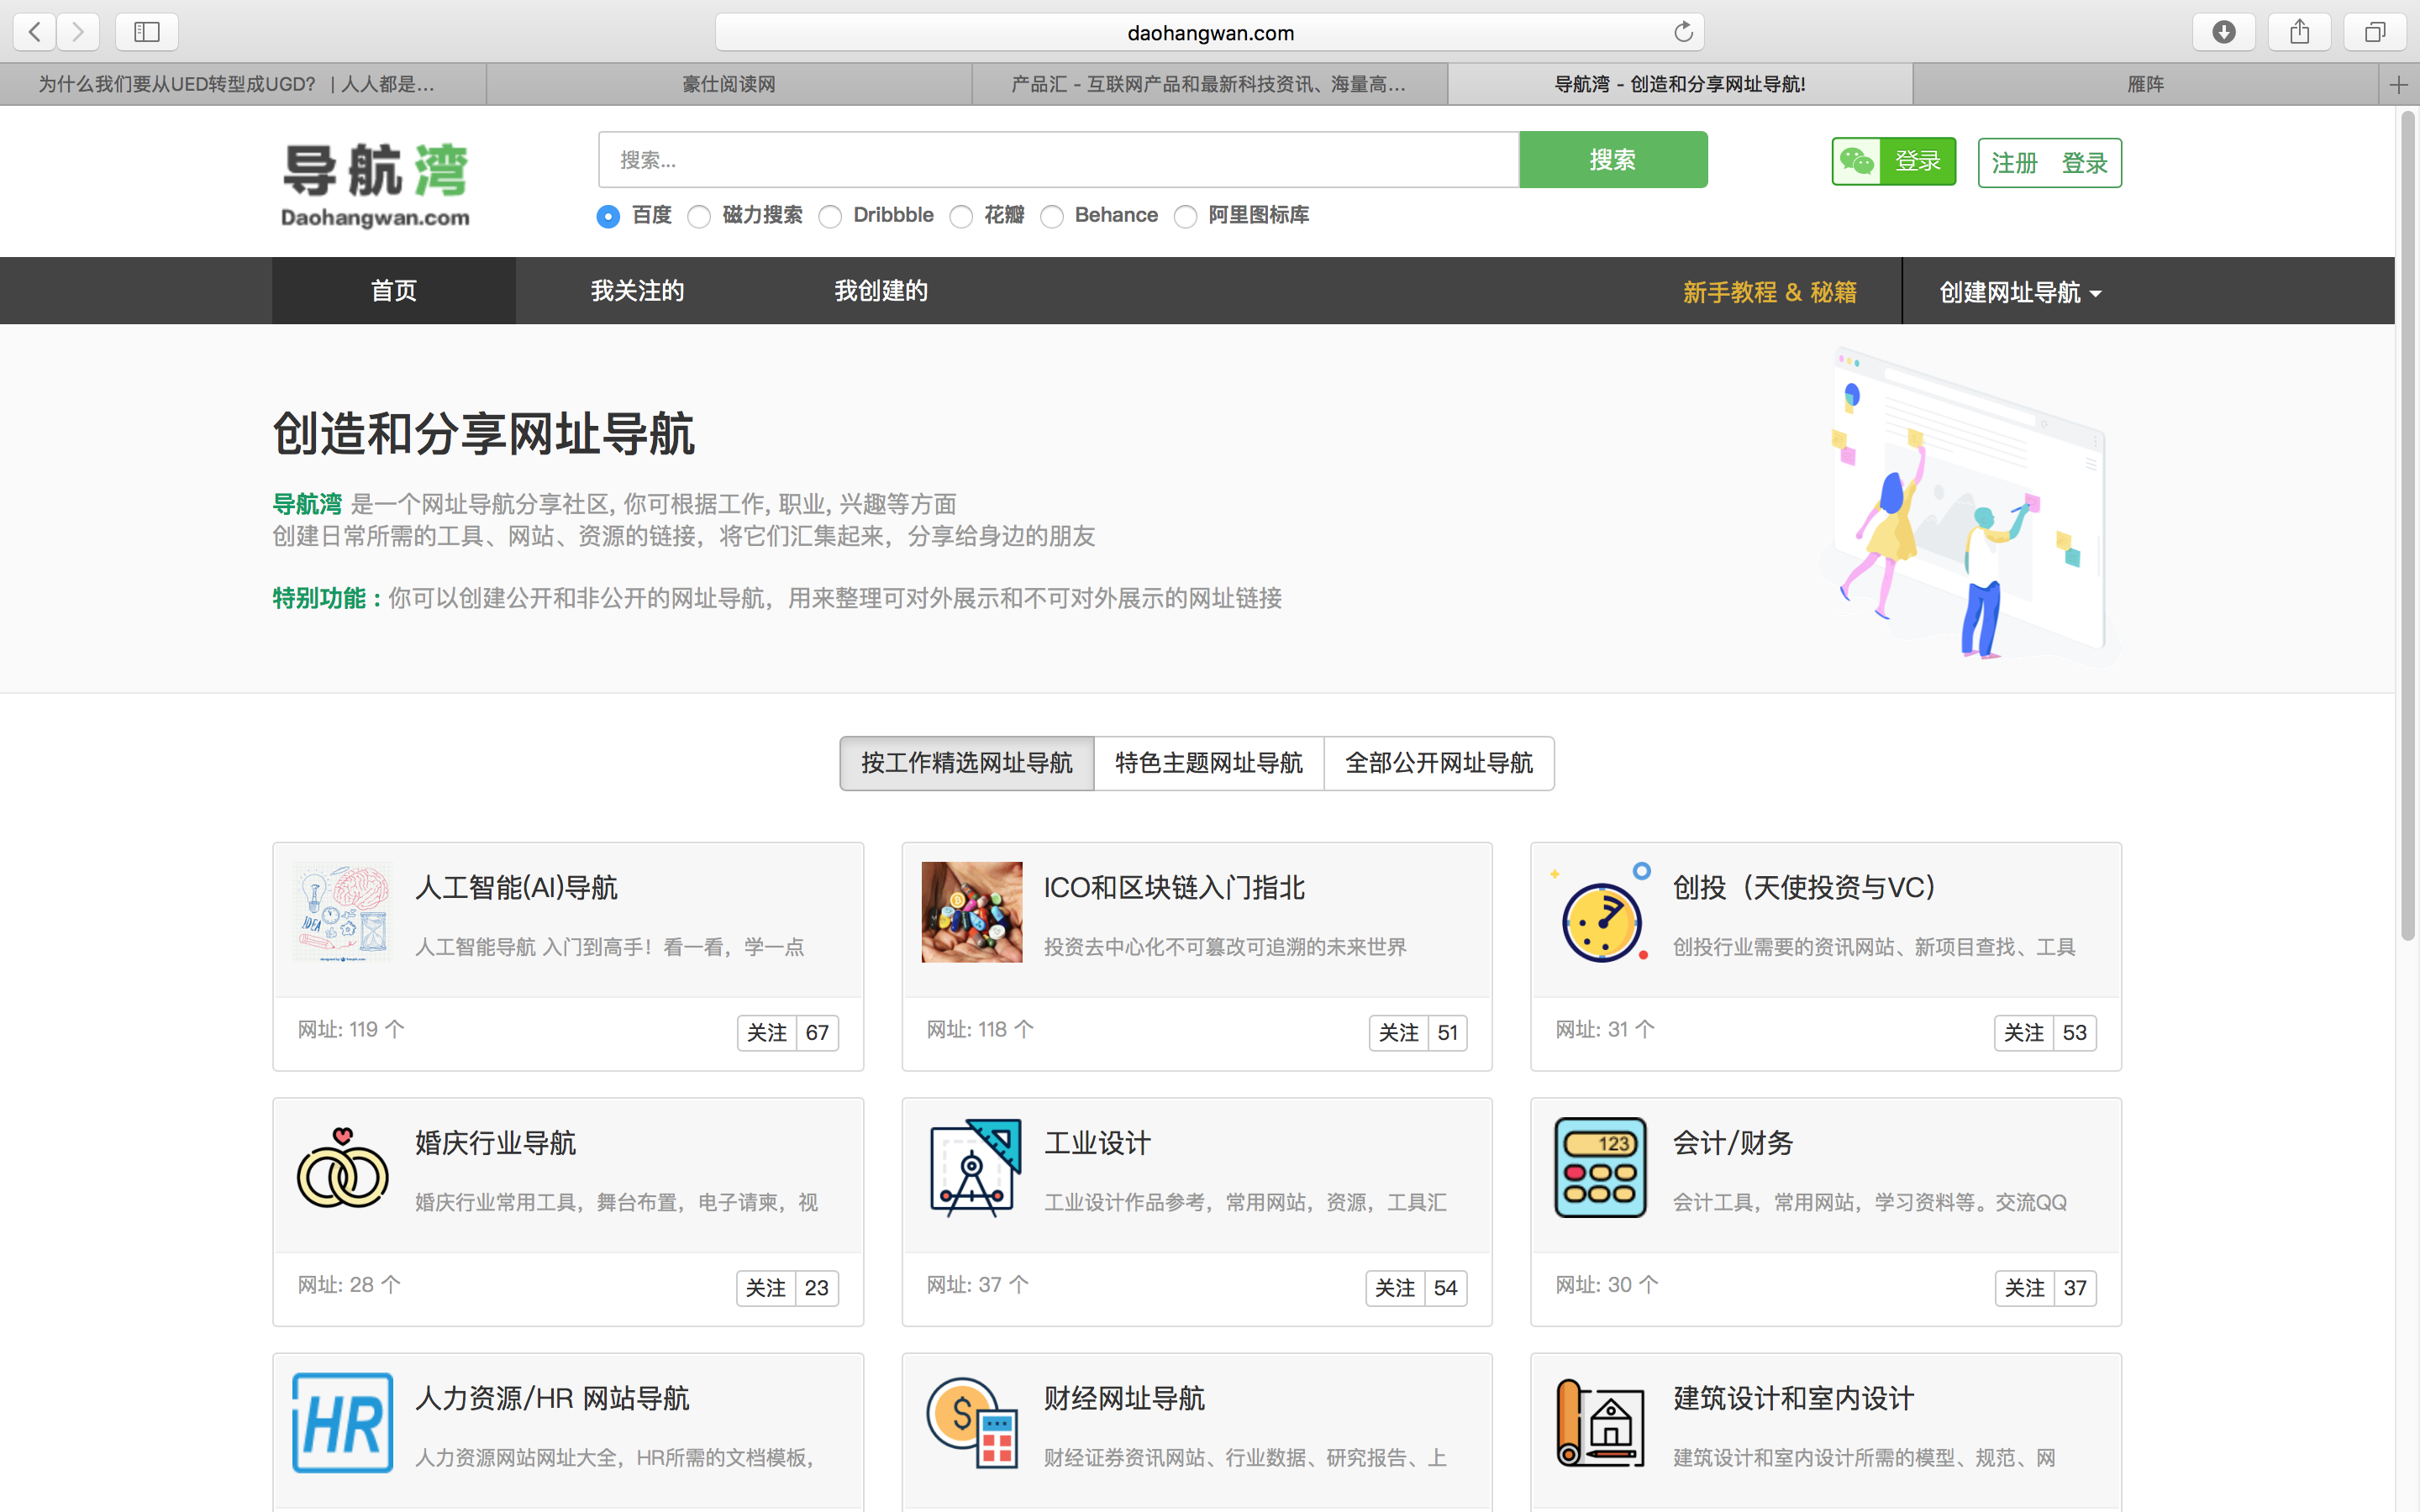Follow 人工智能(AI)导航 with 关注 button
Image resolution: width=2420 pixels, height=1512 pixels.
[767, 1033]
